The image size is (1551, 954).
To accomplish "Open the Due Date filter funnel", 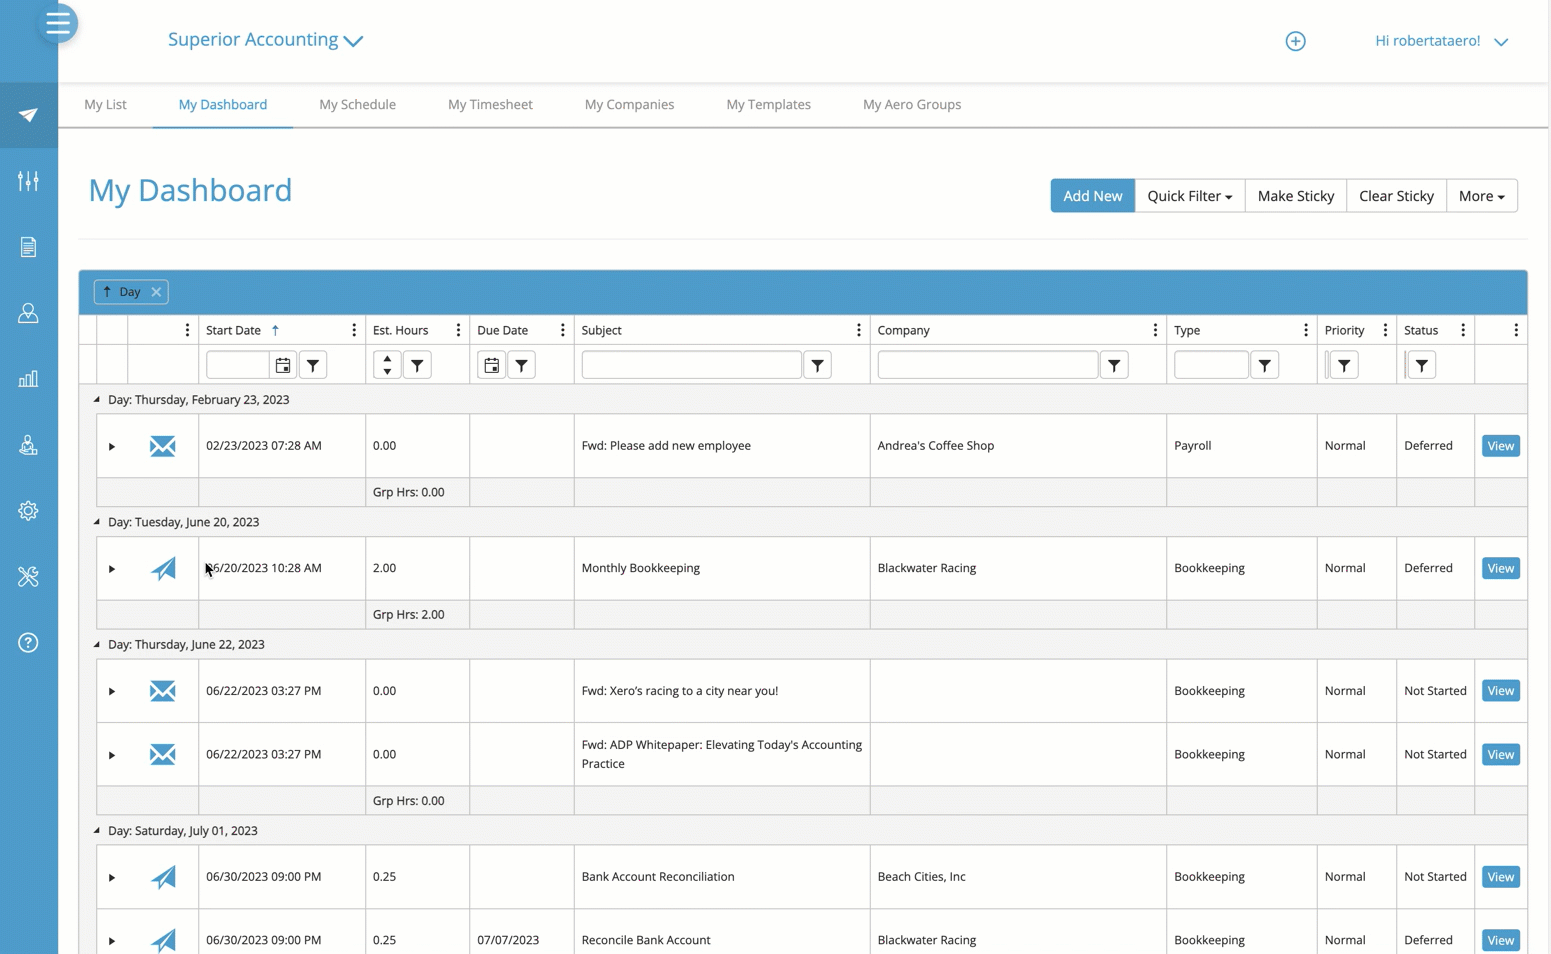I will tap(521, 365).
